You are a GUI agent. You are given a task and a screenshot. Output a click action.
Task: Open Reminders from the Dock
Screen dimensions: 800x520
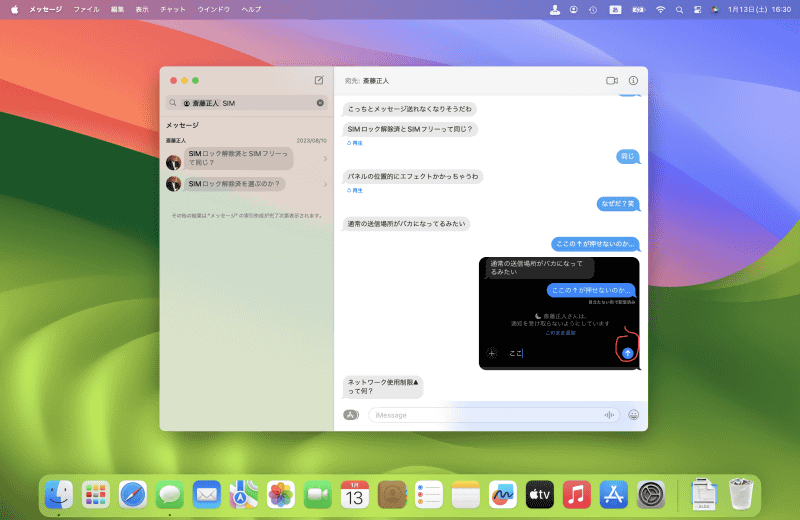429,494
